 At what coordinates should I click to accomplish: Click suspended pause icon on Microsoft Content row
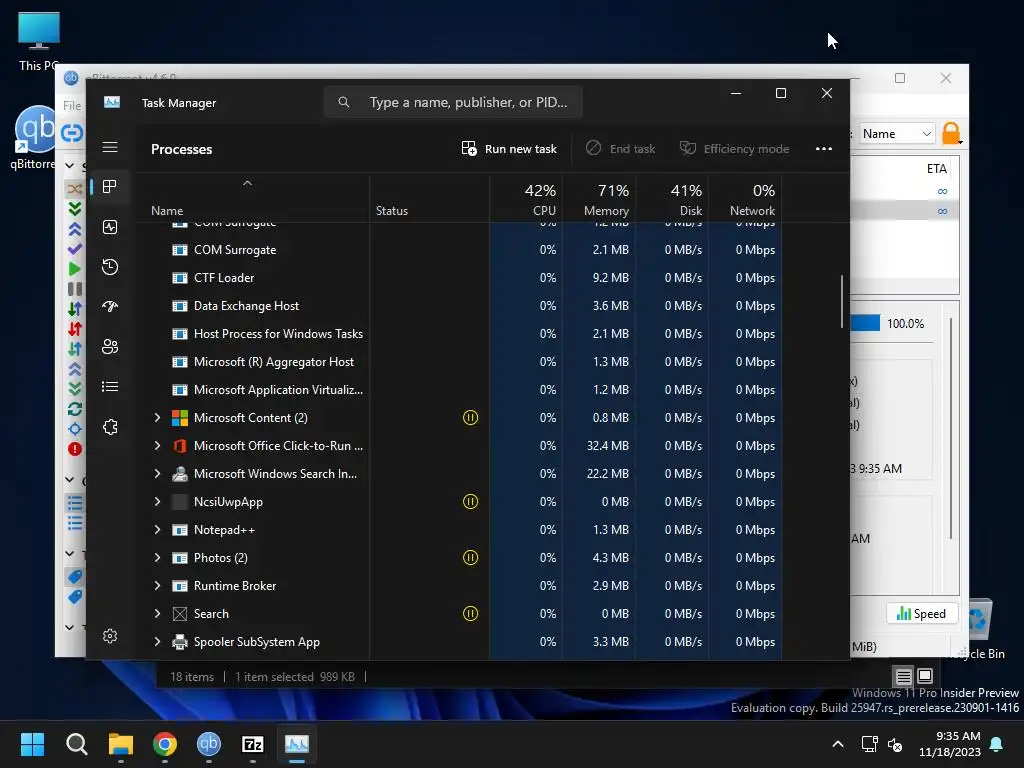point(470,417)
